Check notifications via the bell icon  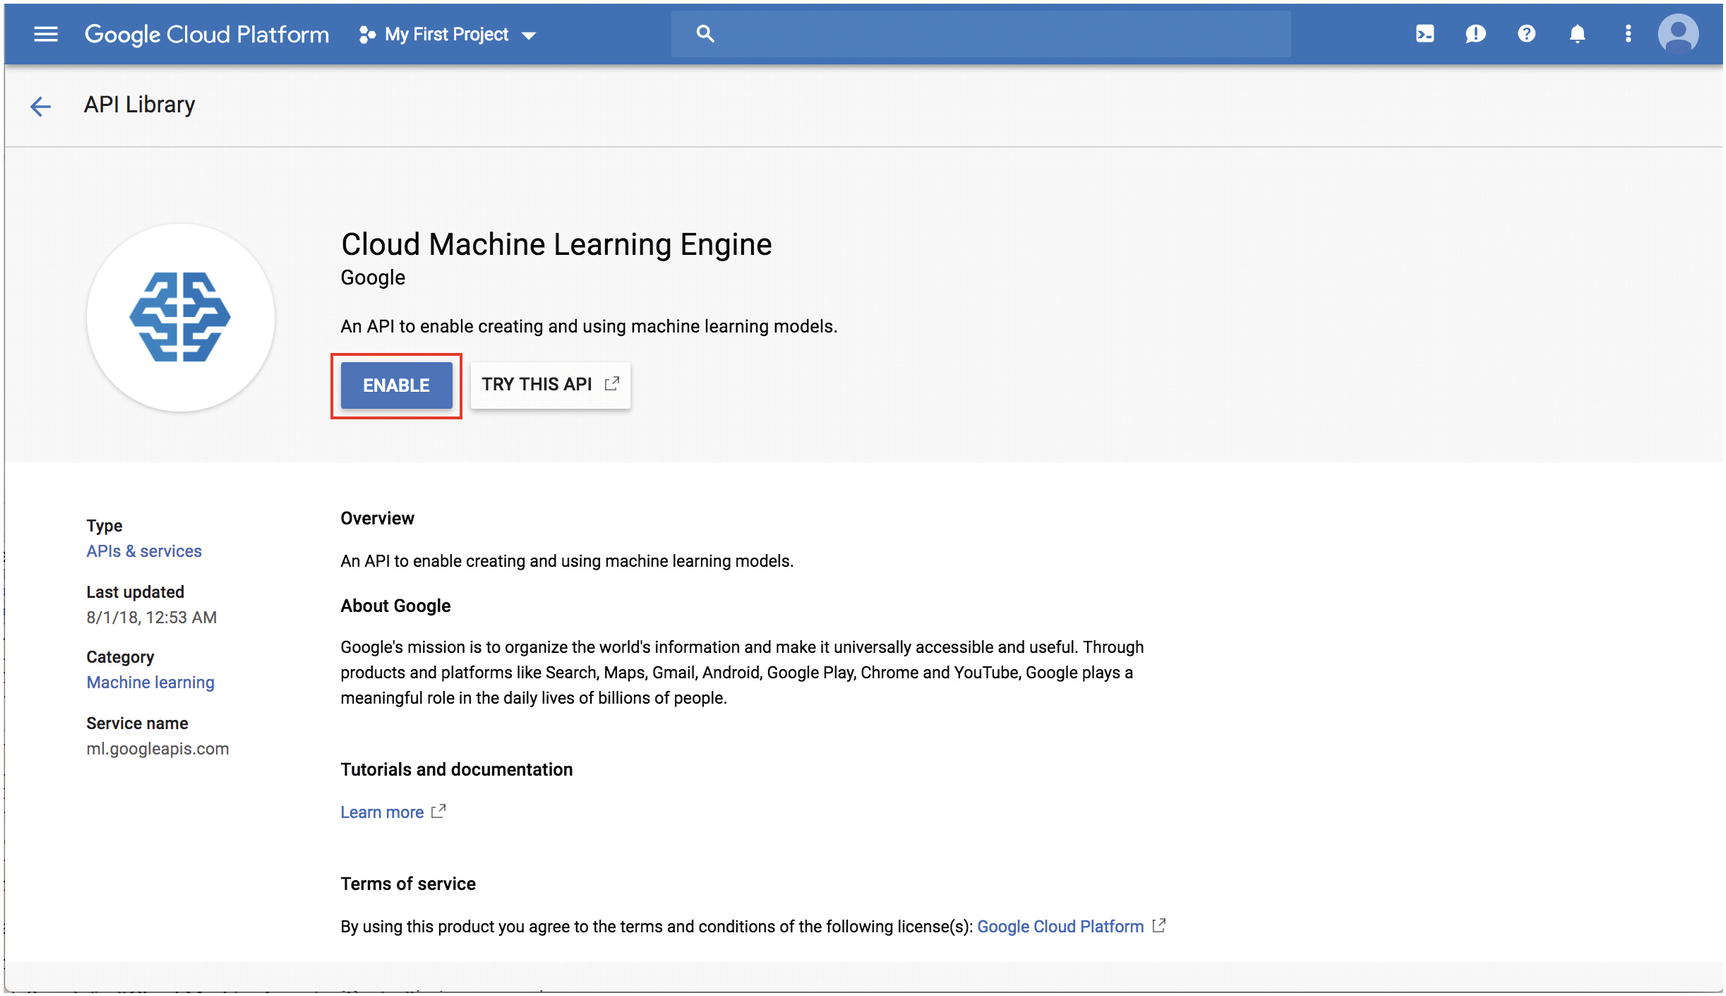tap(1577, 33)
